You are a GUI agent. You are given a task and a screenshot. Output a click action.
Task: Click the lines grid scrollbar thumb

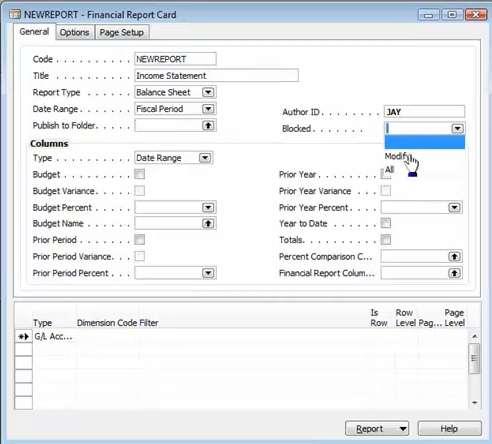coord(475,359)
